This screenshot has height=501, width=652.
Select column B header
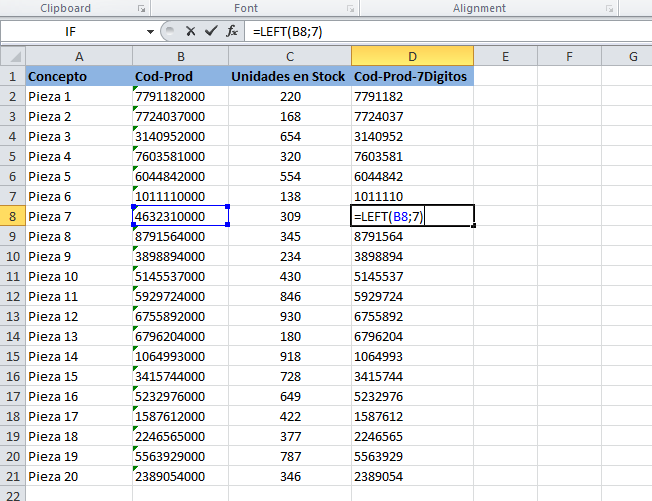click(180, 56)
